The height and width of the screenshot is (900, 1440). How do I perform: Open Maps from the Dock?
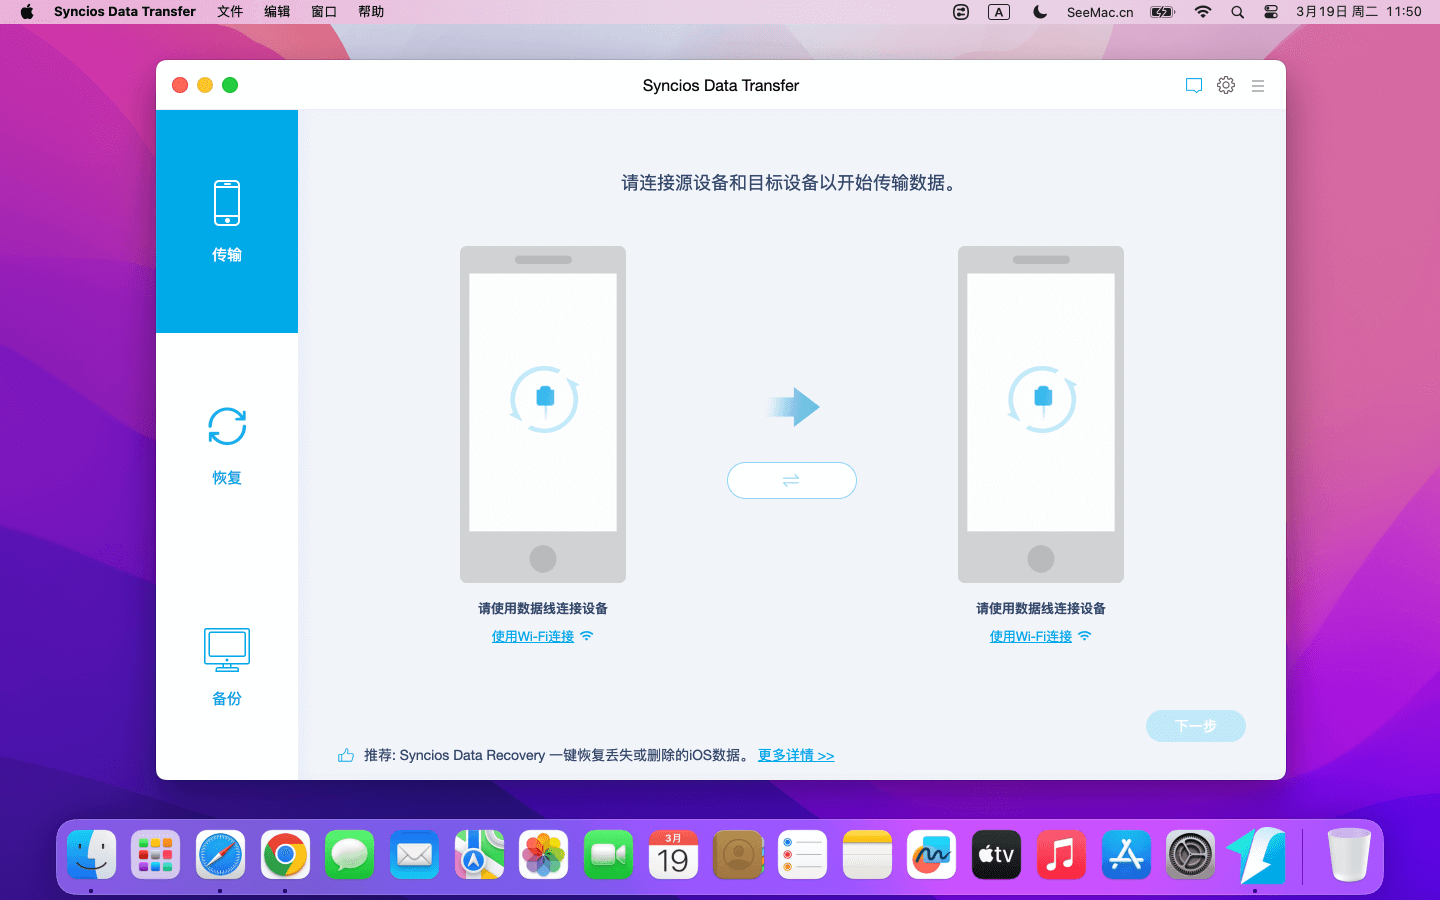coord(479,855)
